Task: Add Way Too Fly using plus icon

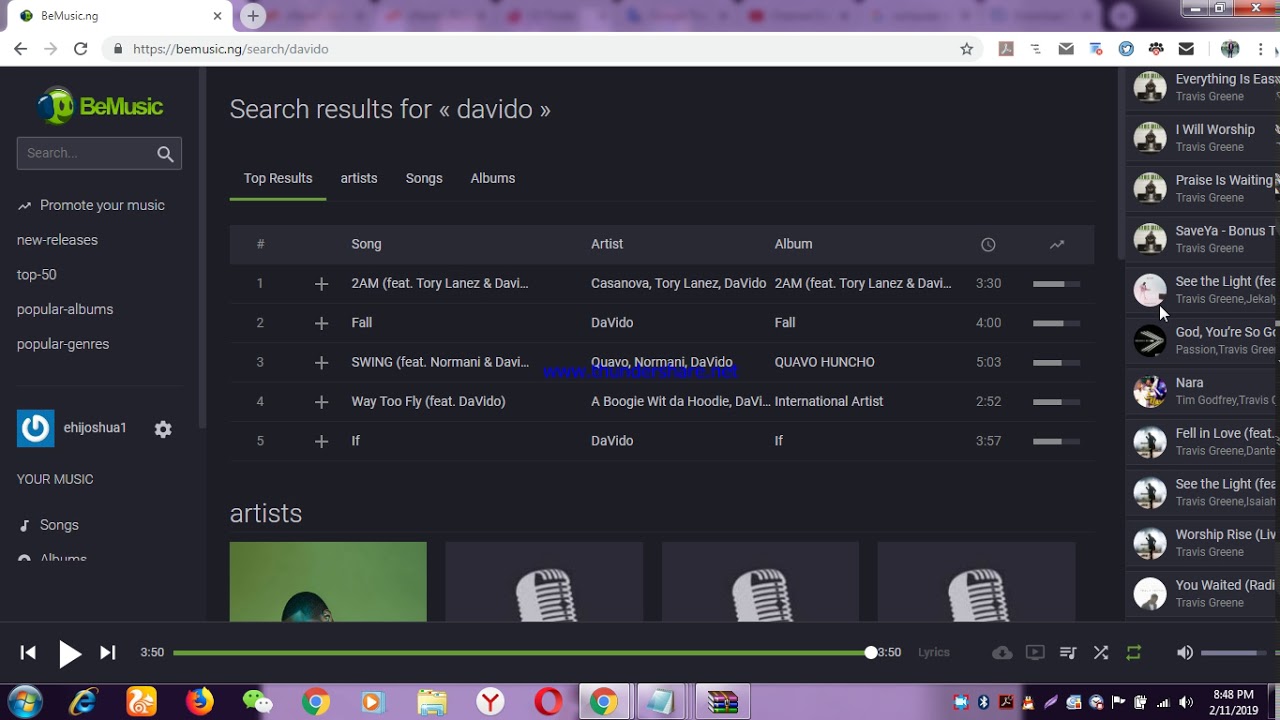Action: 321,402
